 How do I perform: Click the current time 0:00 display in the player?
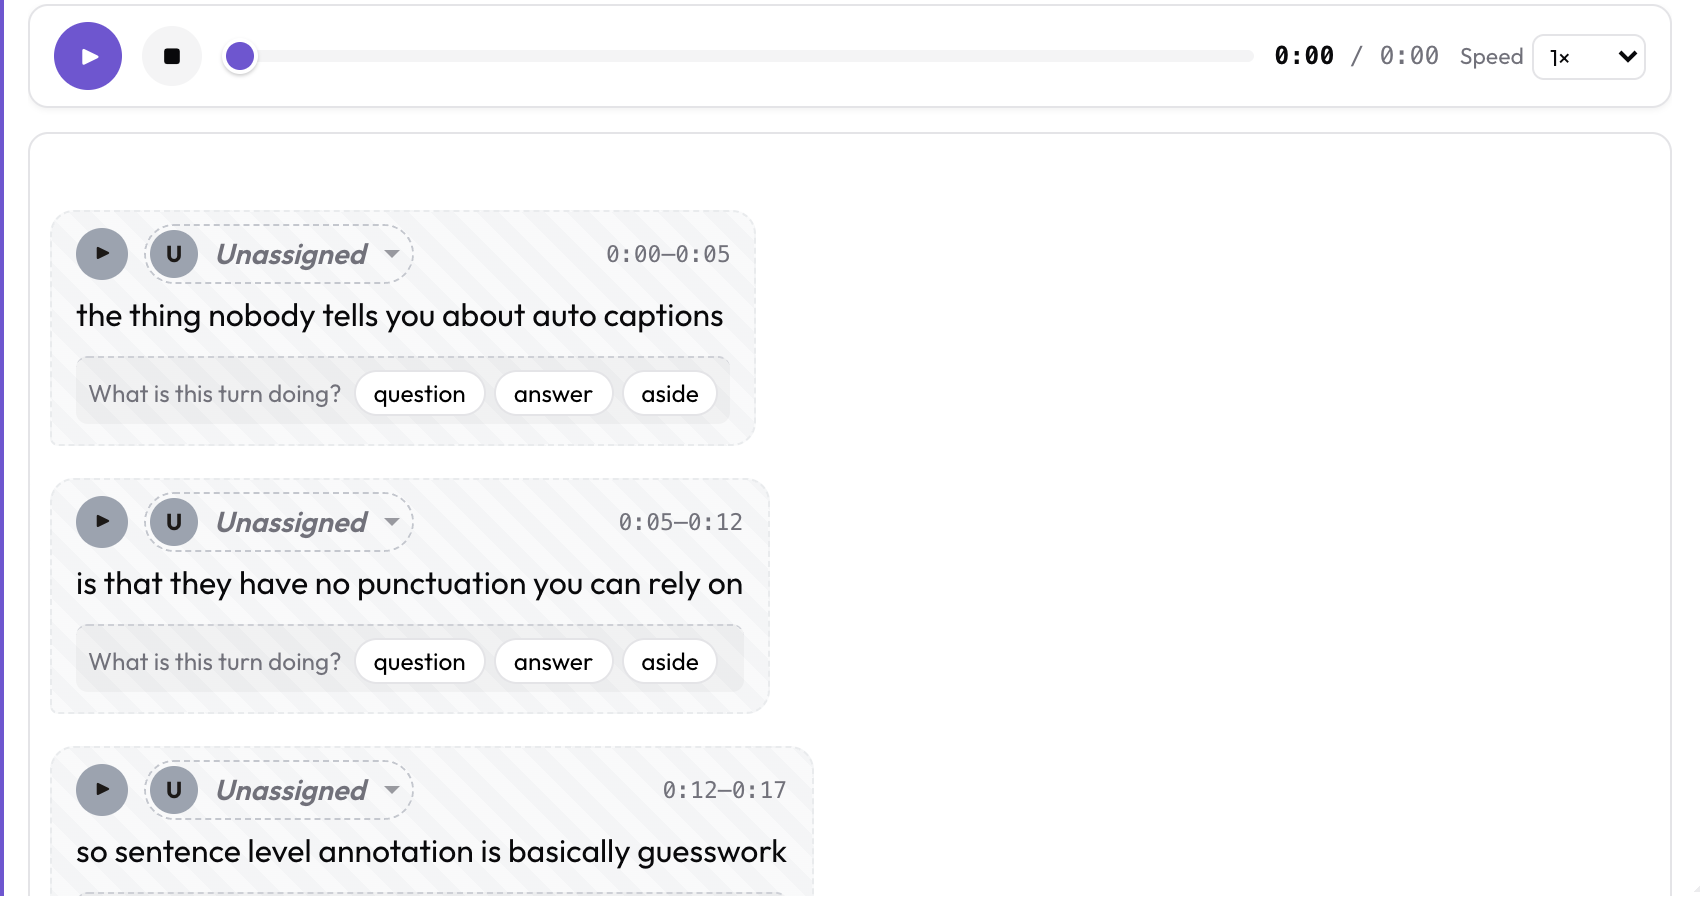[x=1304, y=56]
